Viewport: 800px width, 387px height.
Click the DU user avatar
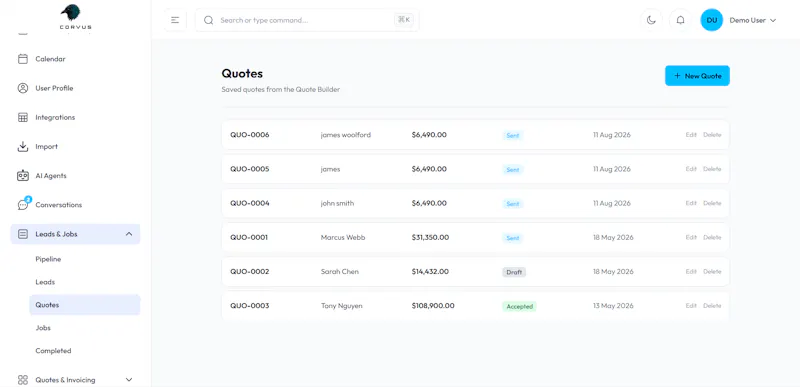tap(711, 20)
